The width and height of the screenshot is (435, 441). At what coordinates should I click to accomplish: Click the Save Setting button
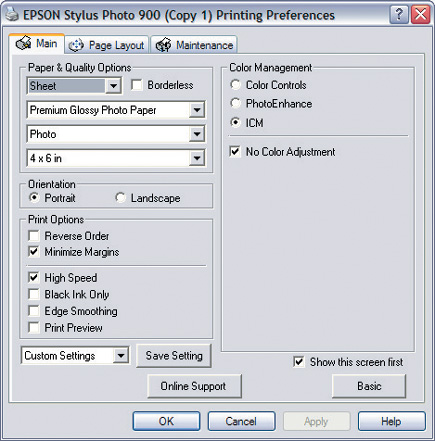click(174, 356)
